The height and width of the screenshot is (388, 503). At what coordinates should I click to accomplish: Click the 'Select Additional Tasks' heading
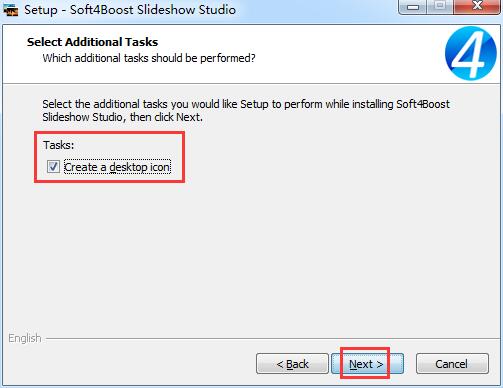(x=92, y=42)
